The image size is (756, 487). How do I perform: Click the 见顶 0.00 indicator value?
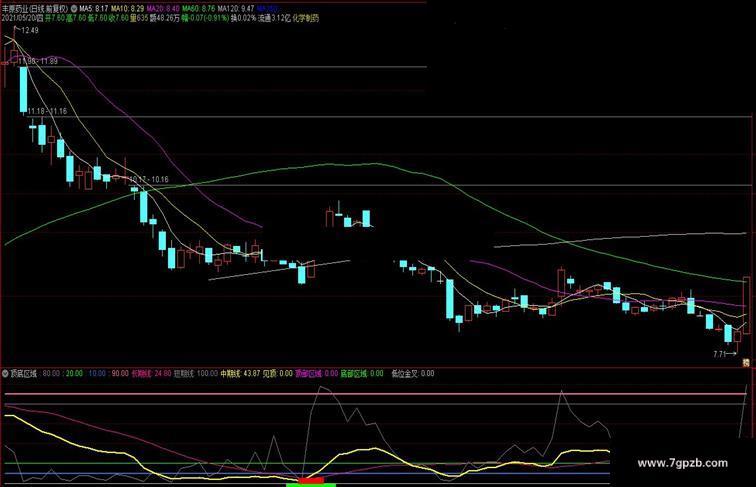click(278, 373)
